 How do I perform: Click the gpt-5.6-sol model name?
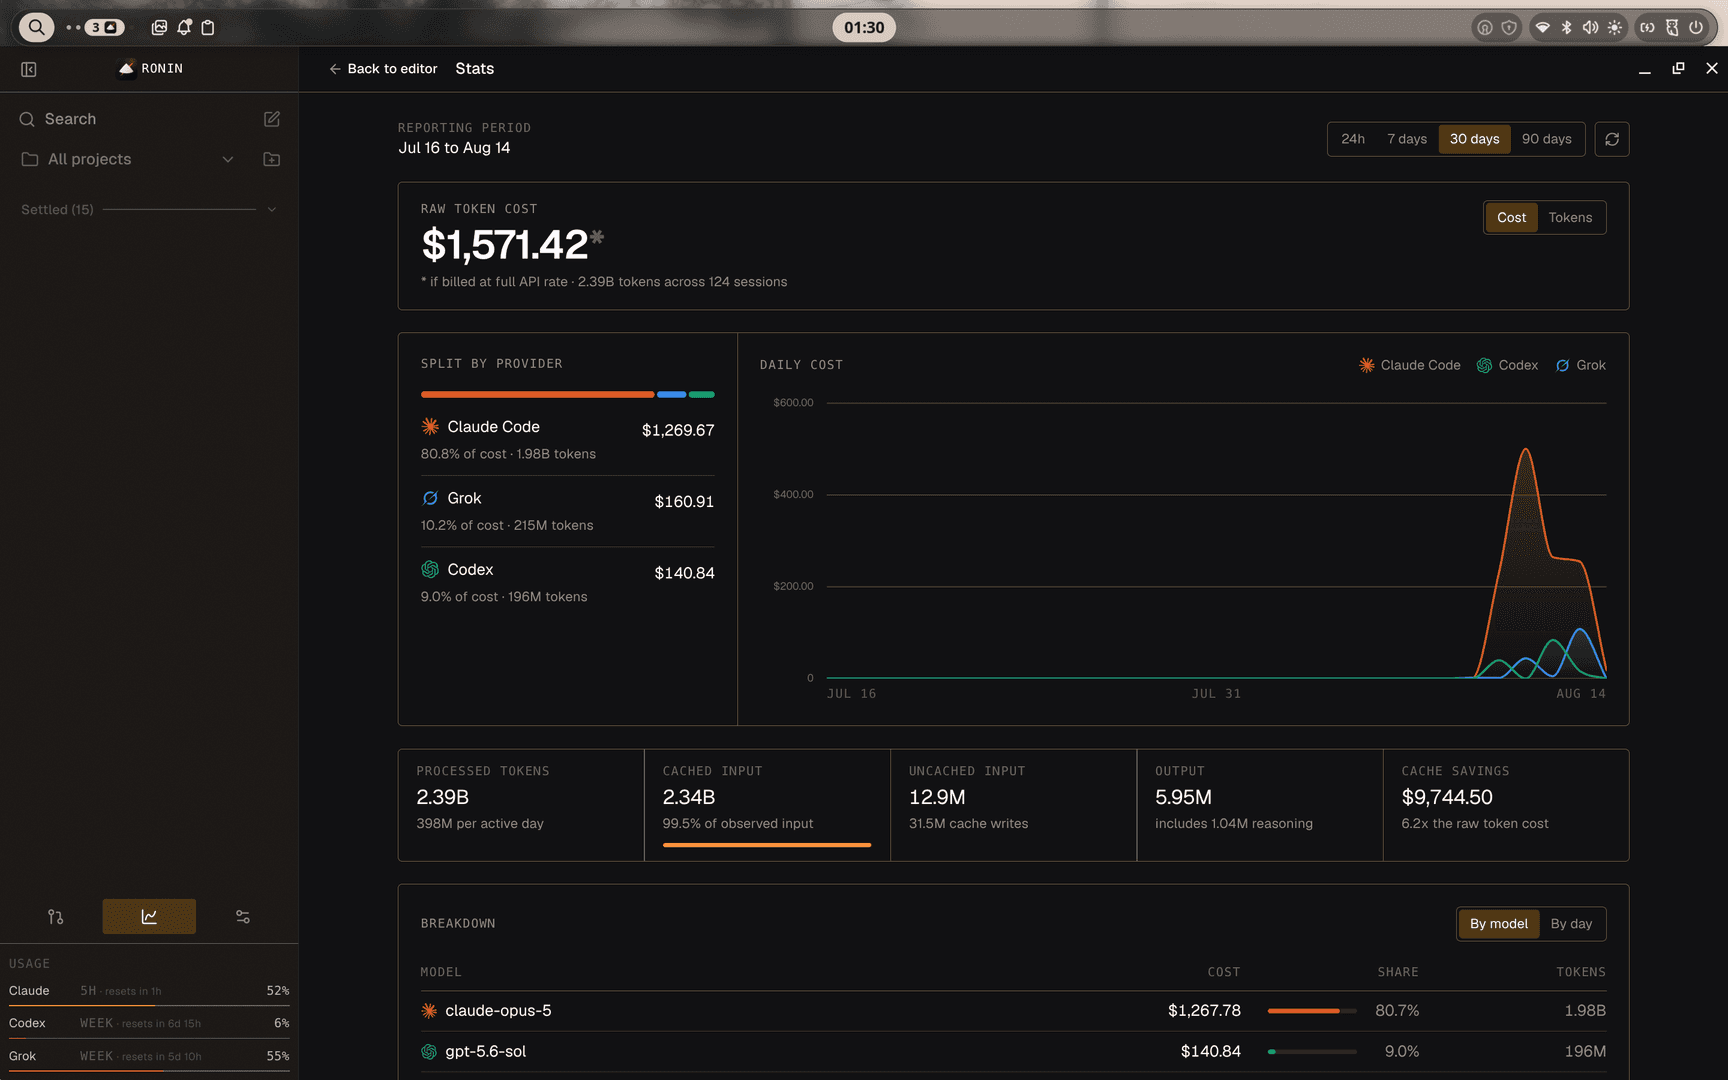click(485, 1052)
